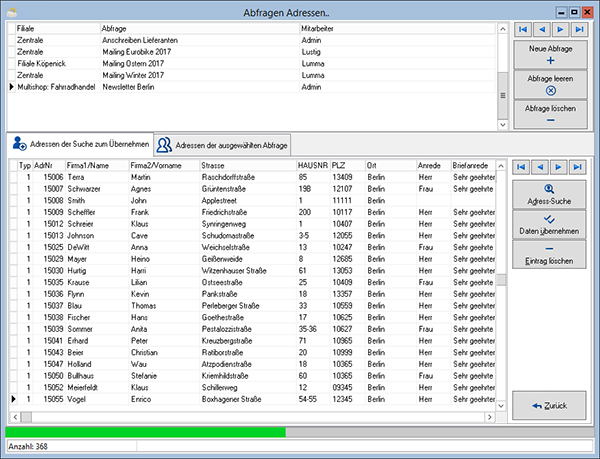Switch to Adressen der ausgewählten Abfrage tab
Image resolution: width=600 pixels, height=459 pixels.
point(222,145)
